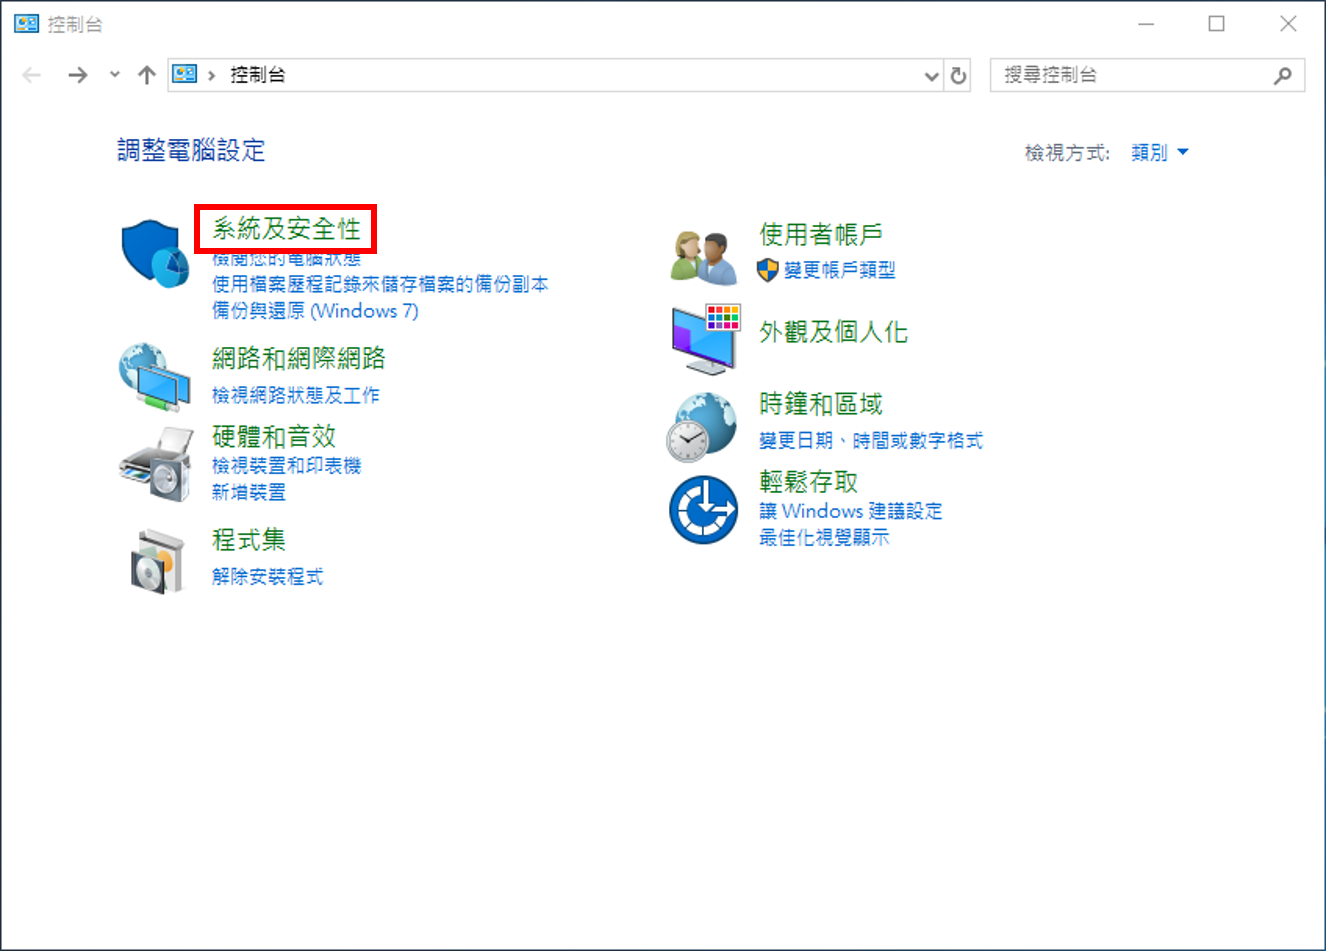Click the 解除安裝程式 link

268,576
